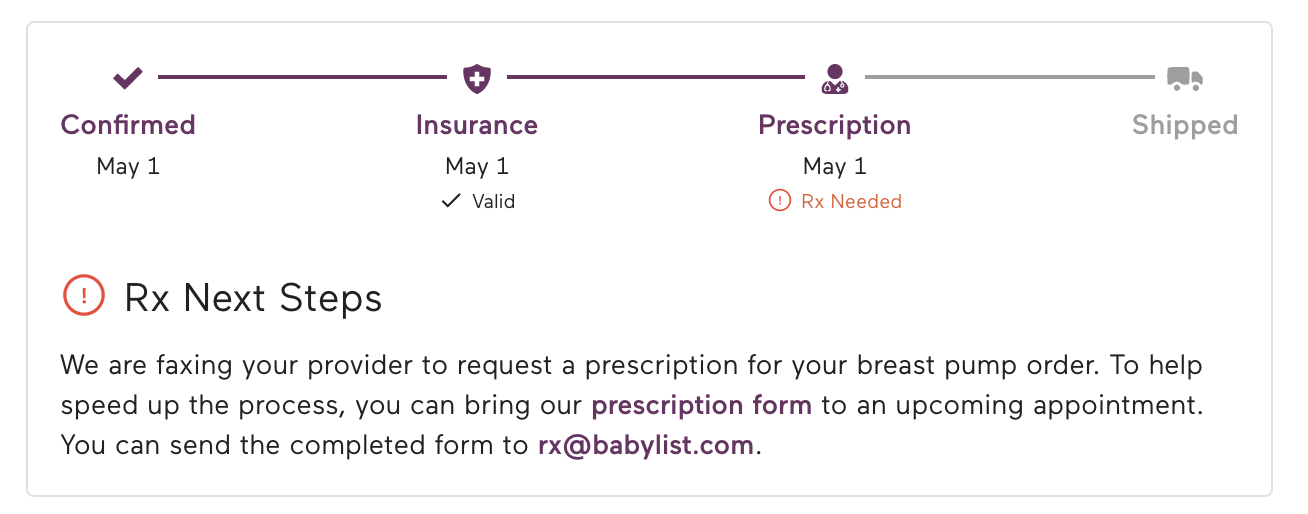The width and height of the screenshot is (1308, 514).
Task: Click the Confirmed checkmark icon
Action: pos(128,77)
